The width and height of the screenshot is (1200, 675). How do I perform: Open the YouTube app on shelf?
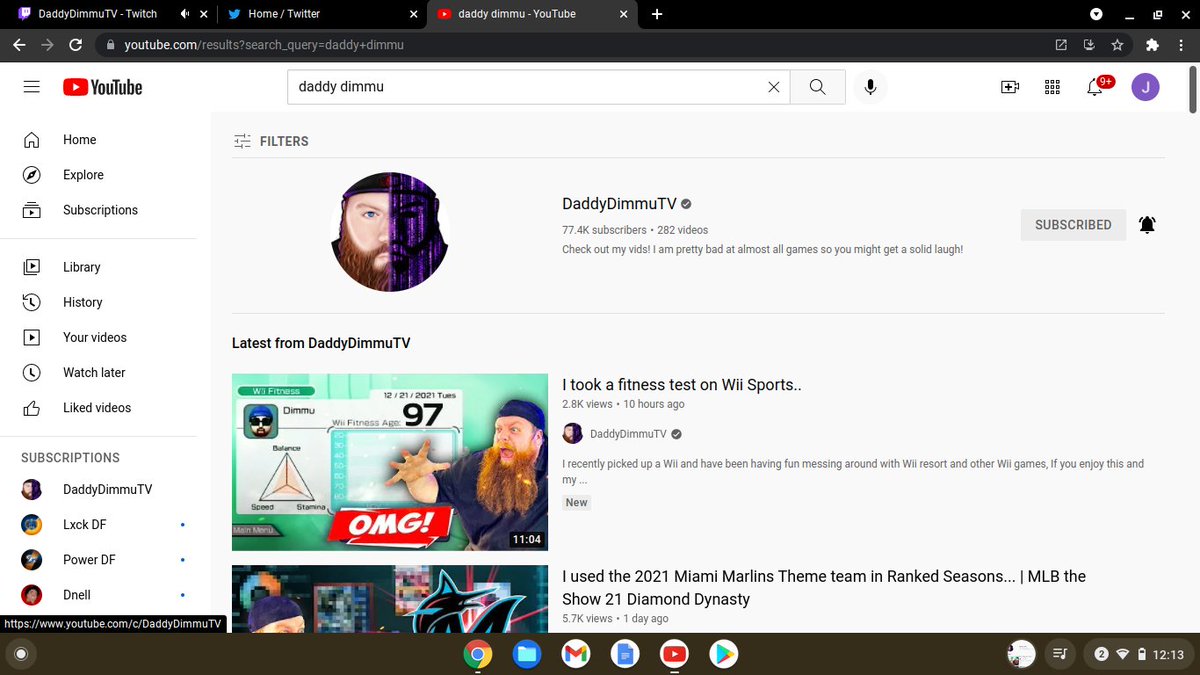pos(674,654)
